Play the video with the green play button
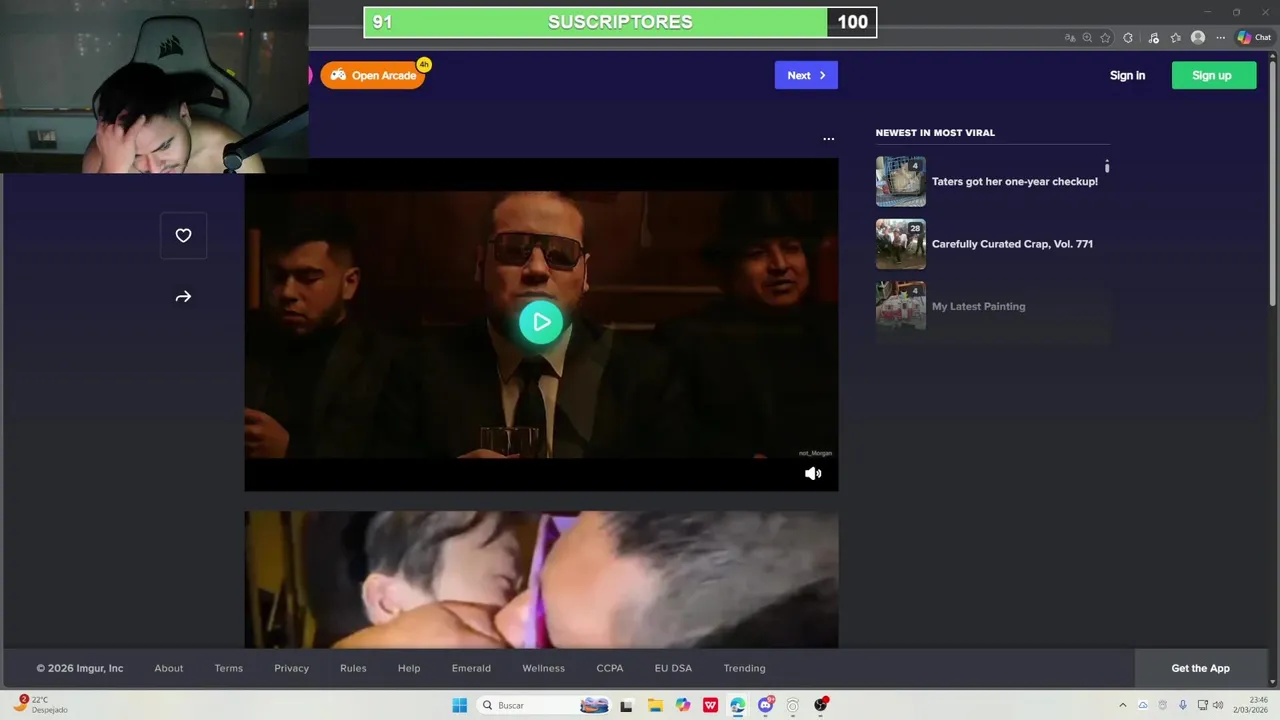1280x720 pixels. tap(541, 322)
